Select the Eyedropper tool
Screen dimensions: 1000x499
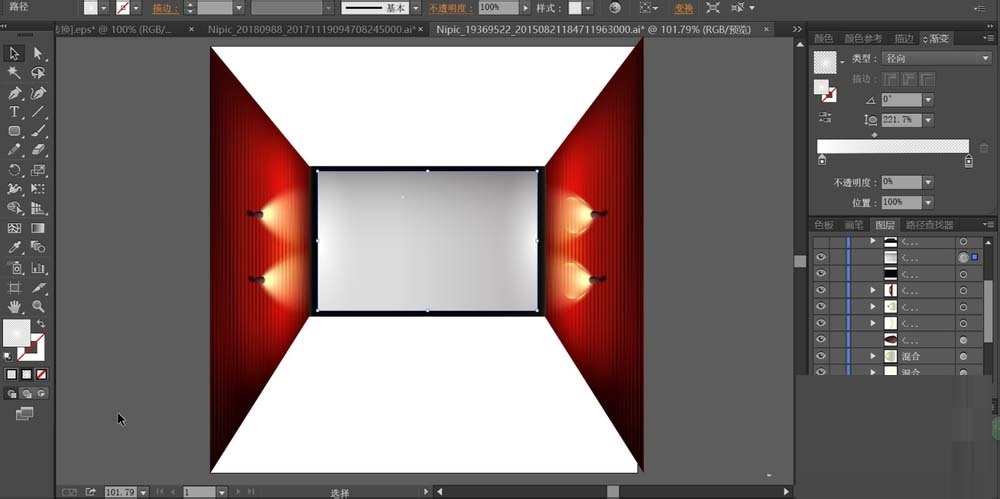pos(15,247)
